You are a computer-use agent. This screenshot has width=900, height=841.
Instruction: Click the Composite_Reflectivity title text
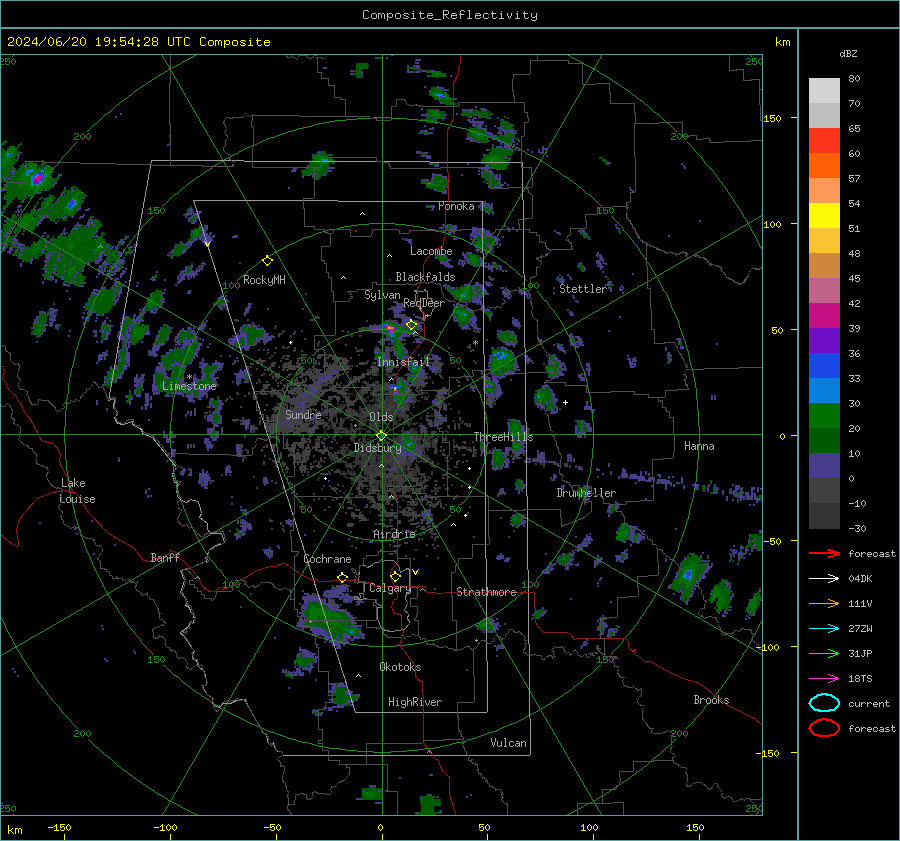pos(449,15)
